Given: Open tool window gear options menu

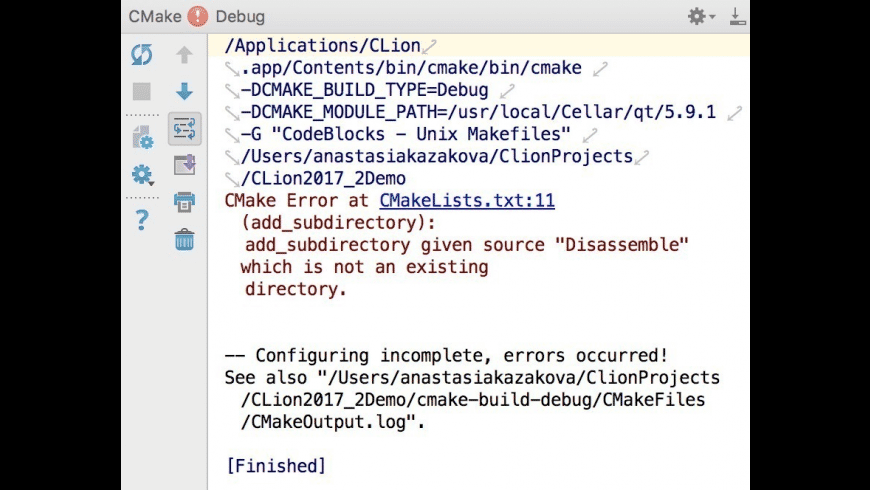Looking at the screenshot, I should tap(699, 16).
